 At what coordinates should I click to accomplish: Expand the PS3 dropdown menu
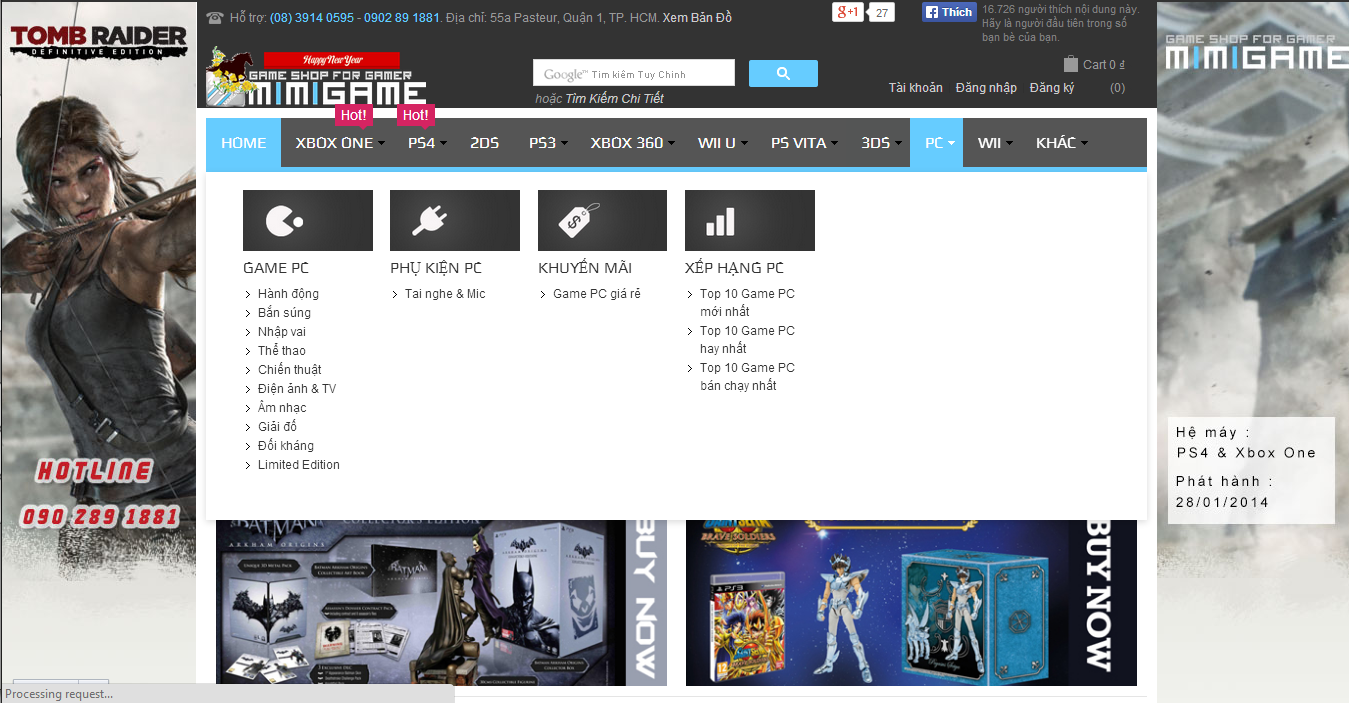tap(548, 143)
